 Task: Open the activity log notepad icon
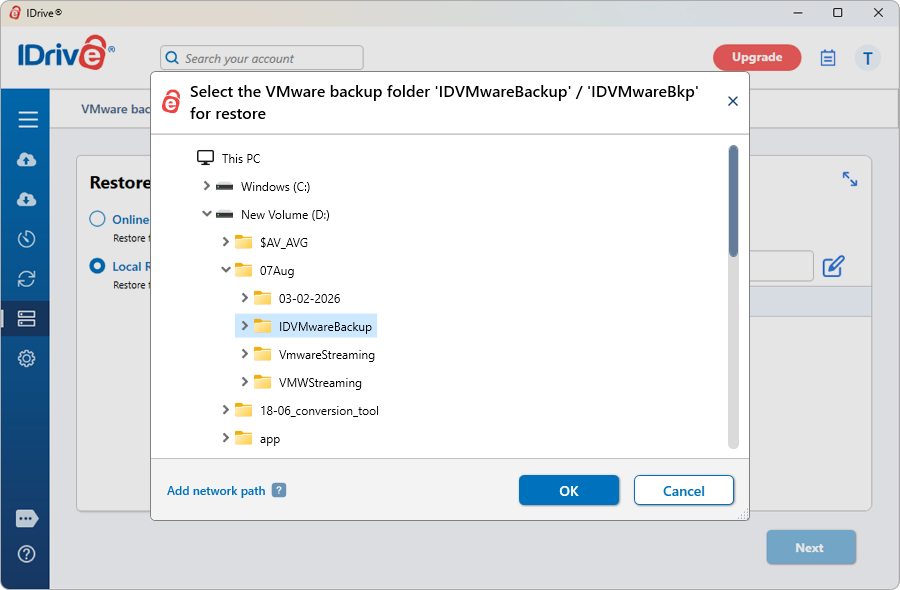(x=828, y=58)
